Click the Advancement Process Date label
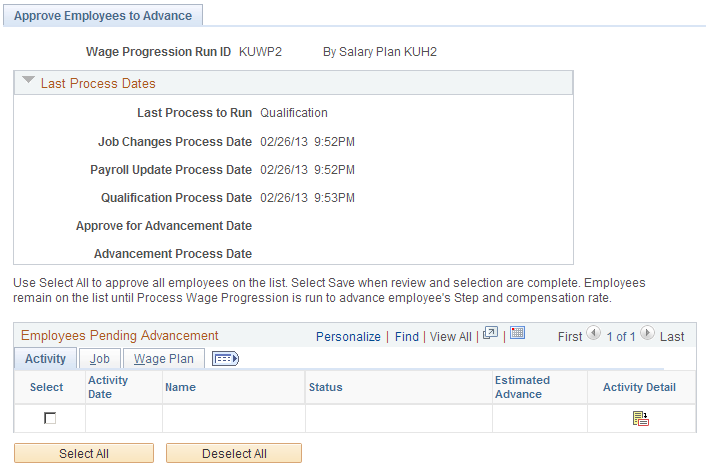The image size is (706, 470). (x=173, y=253)
